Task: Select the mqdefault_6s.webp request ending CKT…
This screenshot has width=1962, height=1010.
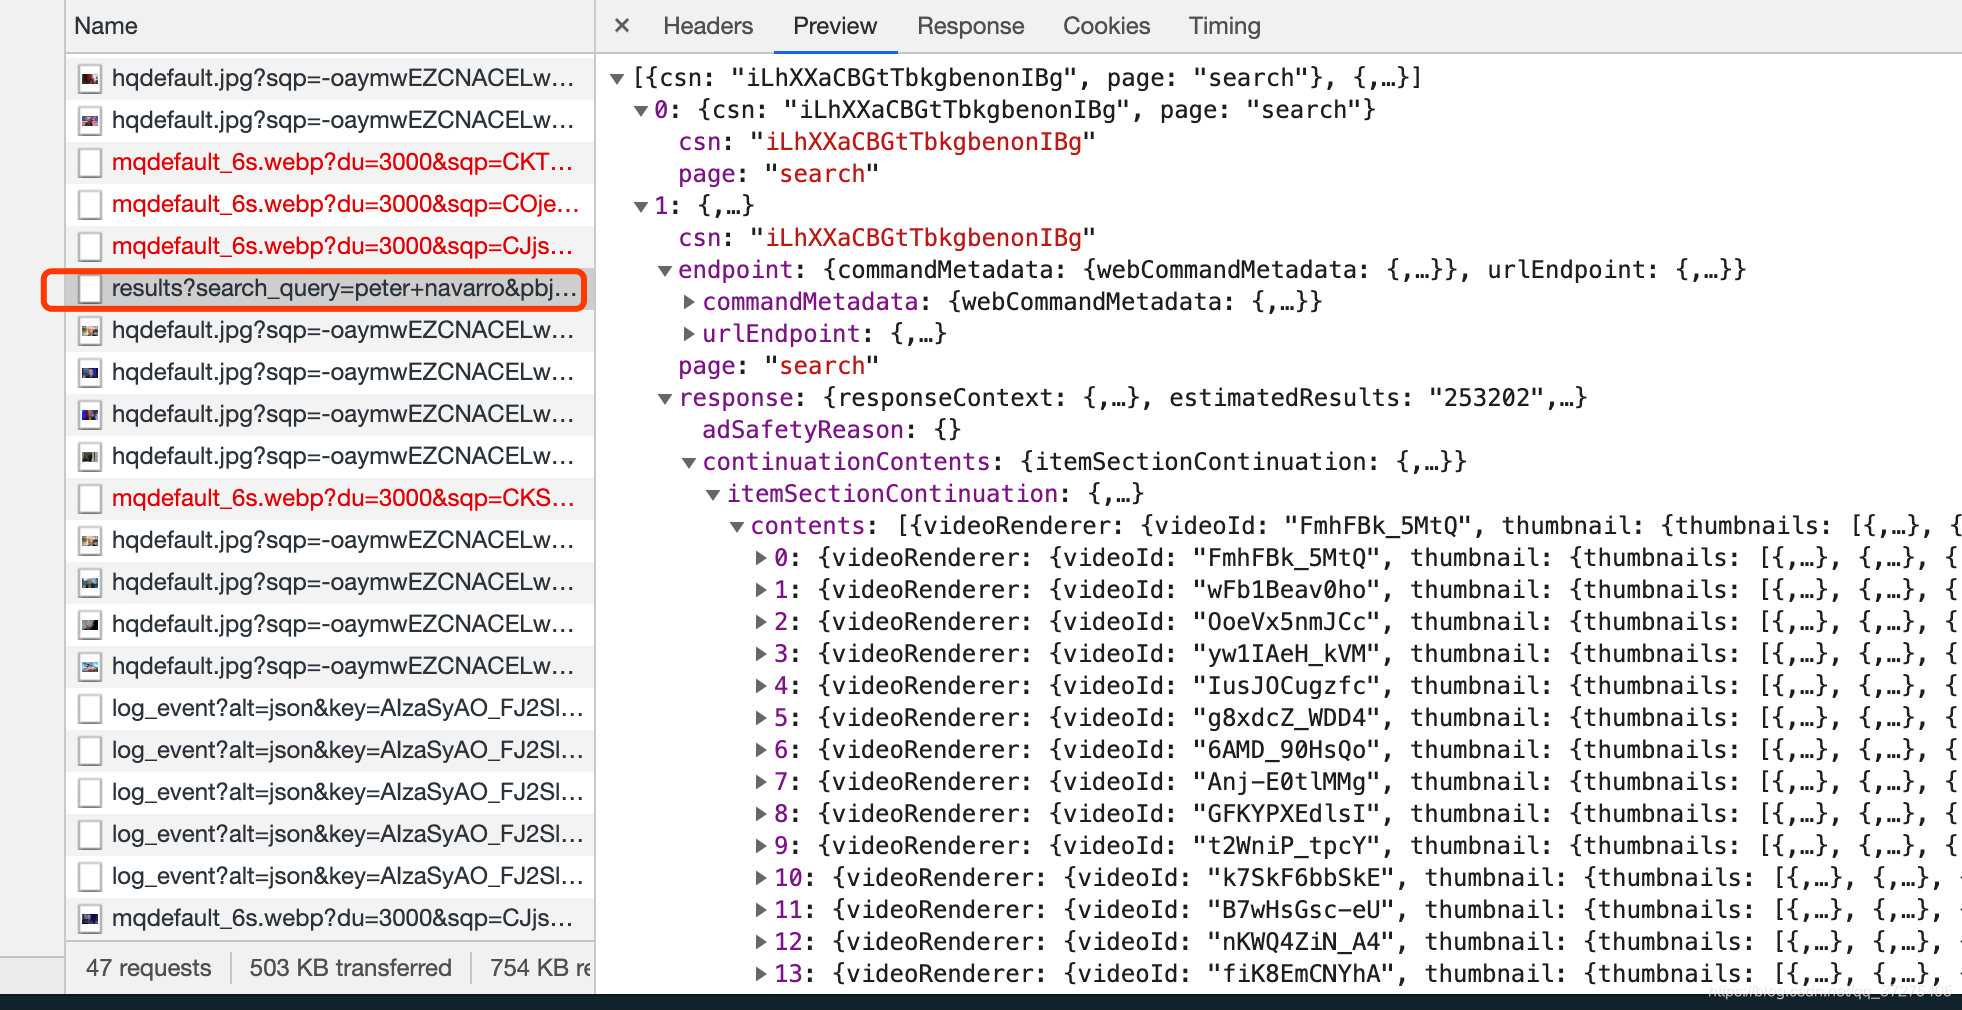Action: point(330,162)
